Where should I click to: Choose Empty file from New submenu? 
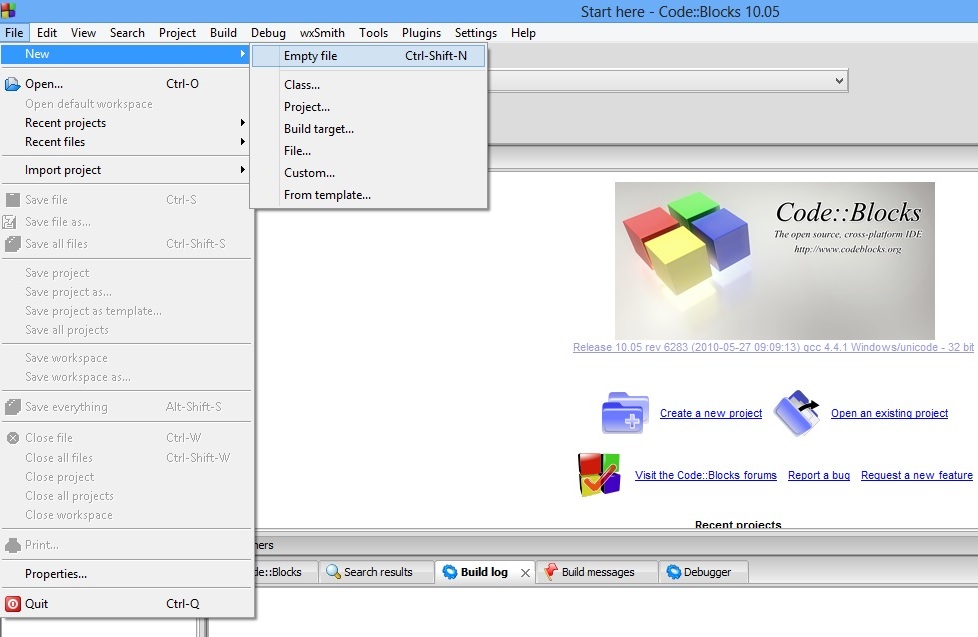(x=369, y=56)
